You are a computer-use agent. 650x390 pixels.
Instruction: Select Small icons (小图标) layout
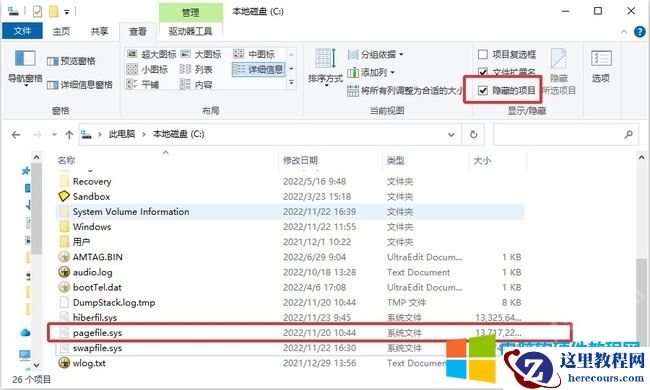[147, 69]
